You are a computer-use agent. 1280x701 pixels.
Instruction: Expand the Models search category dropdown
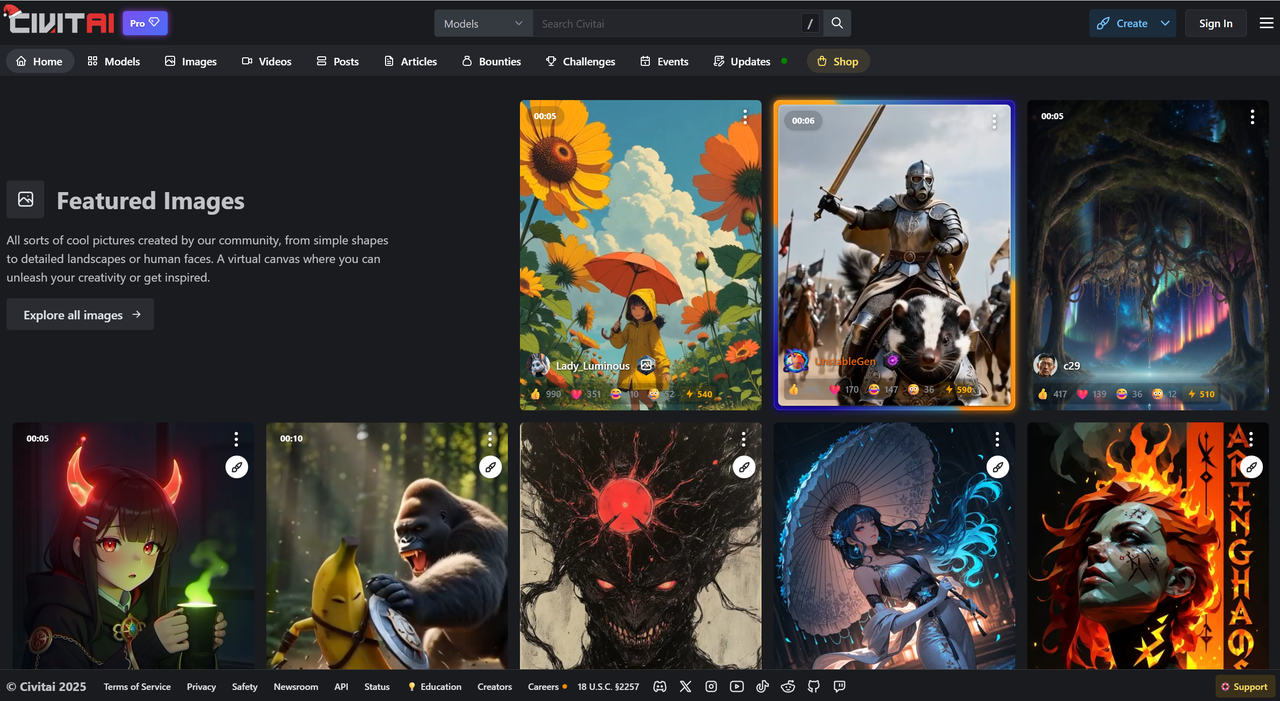(484, 23)
